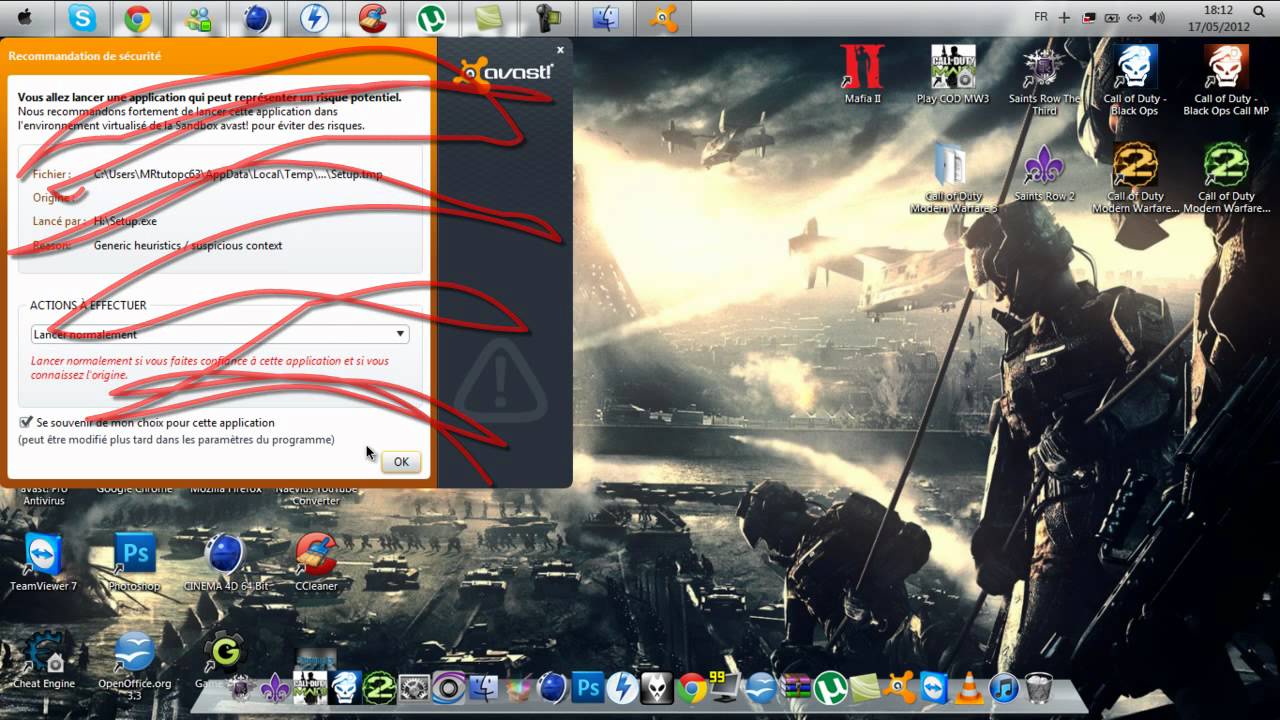Open Finder in the bottom dock
Image resolution: width=1280 pixels, height=720 pixels.
(484, 687)
